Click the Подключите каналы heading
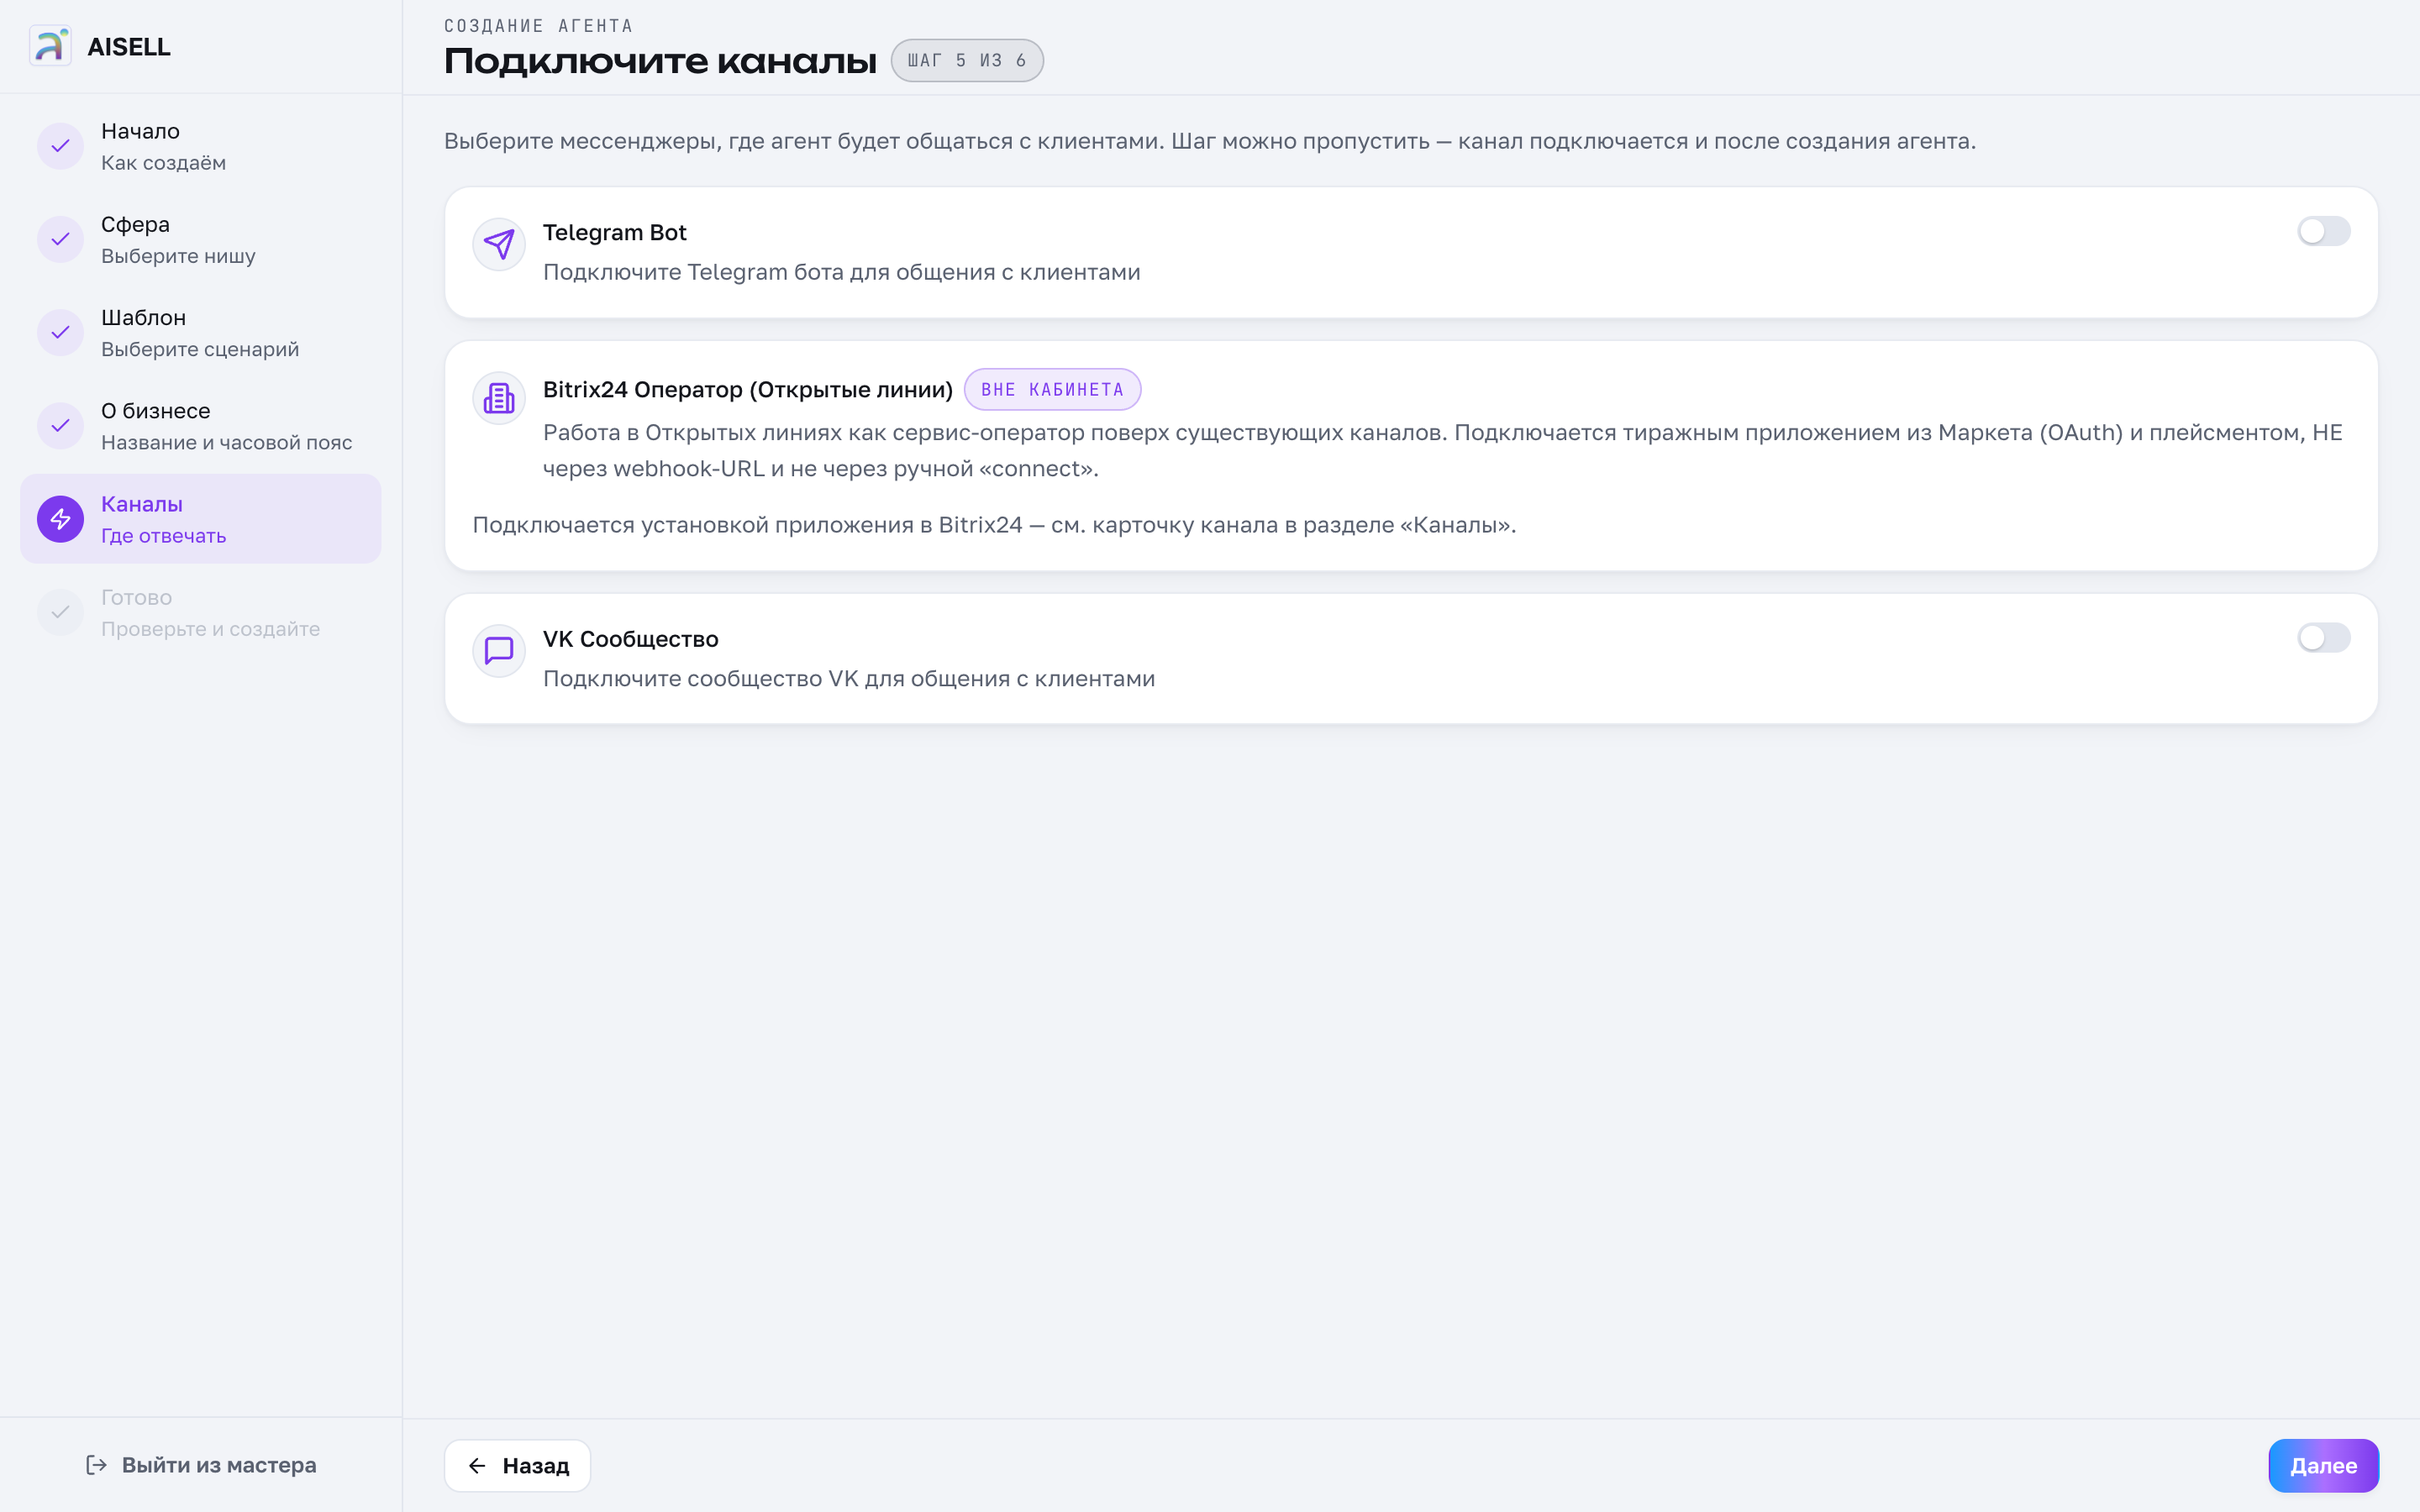 point(660,61)
